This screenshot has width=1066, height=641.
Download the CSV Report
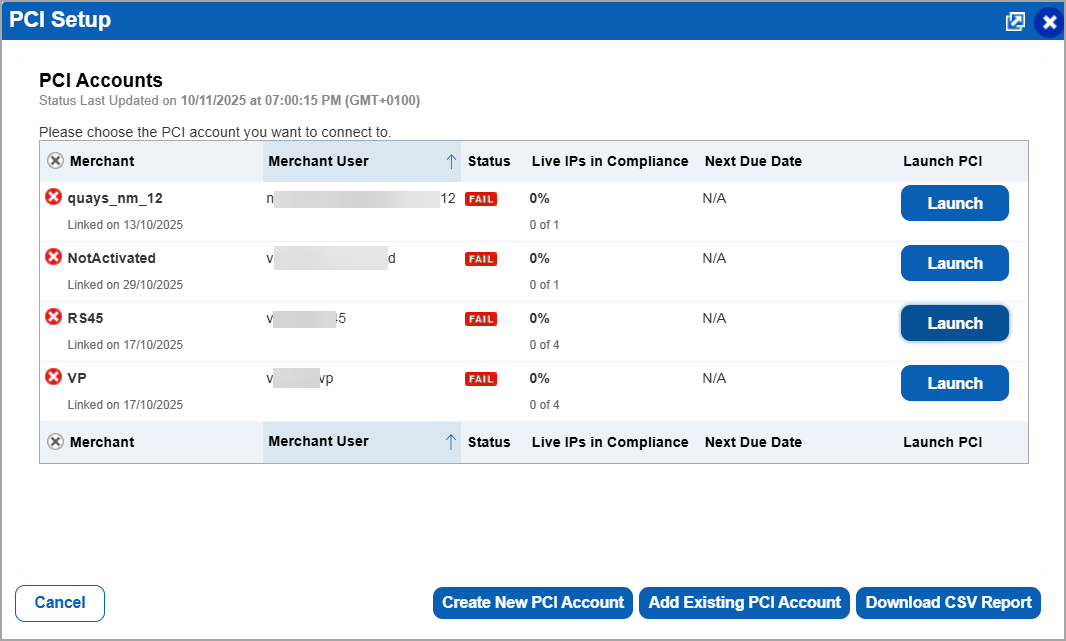pos(947,603)
